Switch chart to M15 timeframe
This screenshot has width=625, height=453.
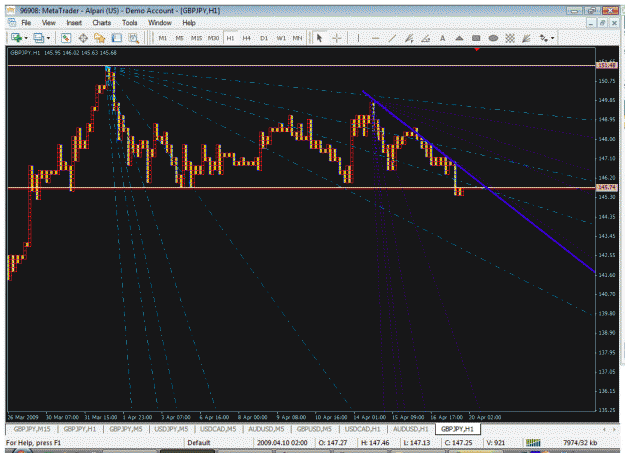(196, 38)
